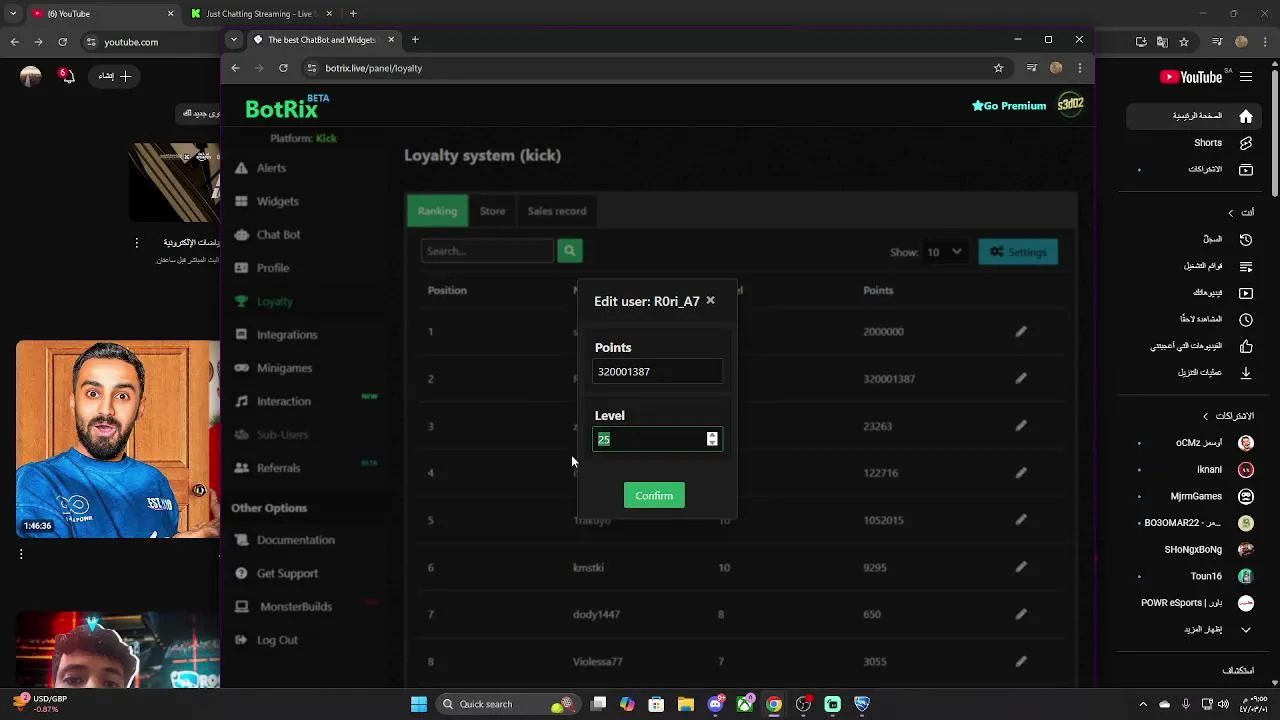Close the Edit user R0ri_A7 dialog
Screen dimensions: 1280x720
tap(710, 300)
